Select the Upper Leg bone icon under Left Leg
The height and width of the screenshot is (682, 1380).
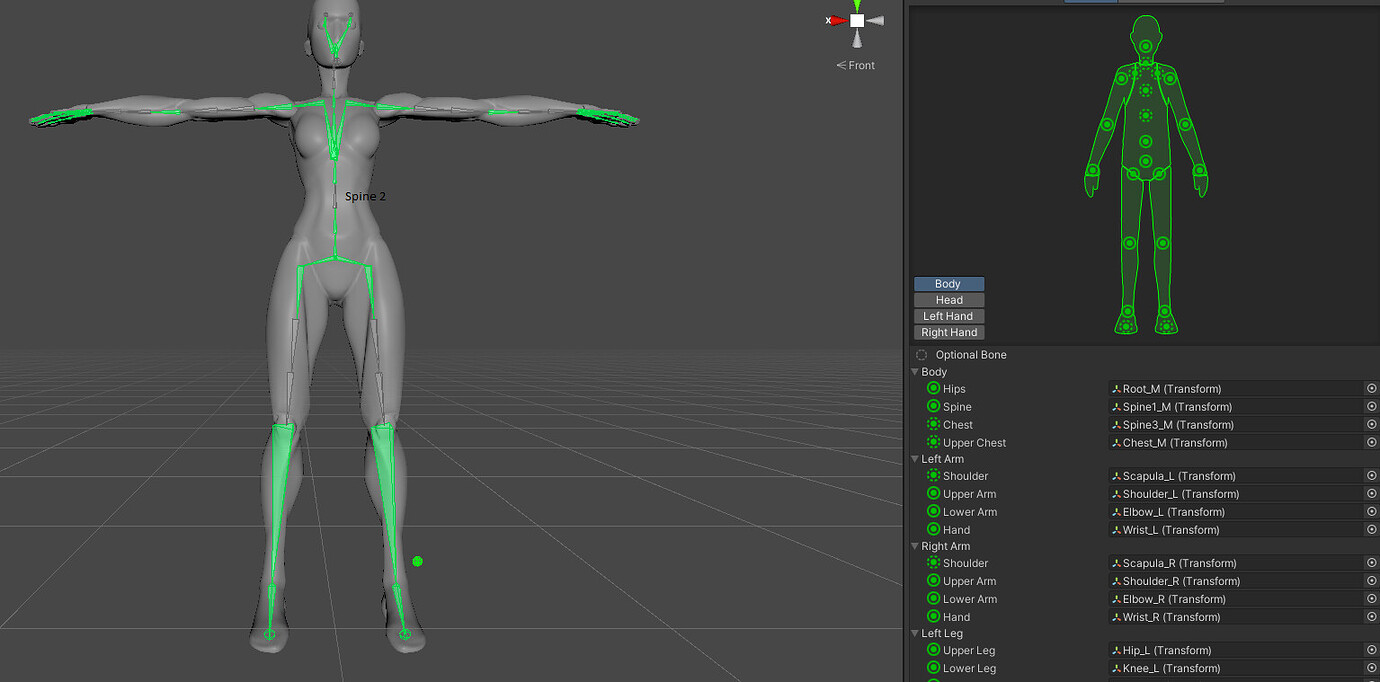[933, 650]
